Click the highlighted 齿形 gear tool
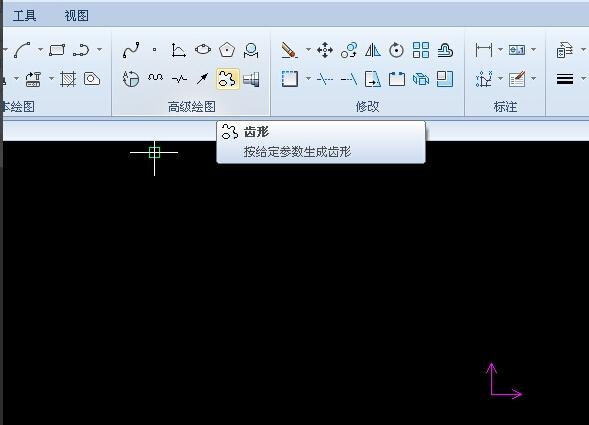 [x=228, y=79]
